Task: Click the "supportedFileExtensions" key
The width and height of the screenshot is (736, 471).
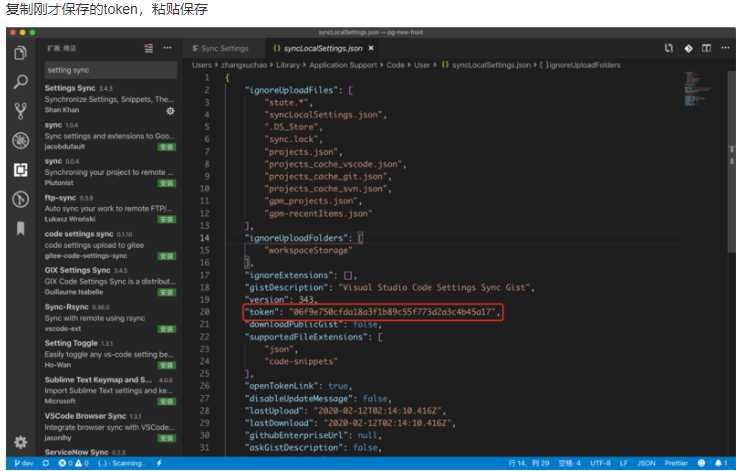Action: tap(308, 337)
